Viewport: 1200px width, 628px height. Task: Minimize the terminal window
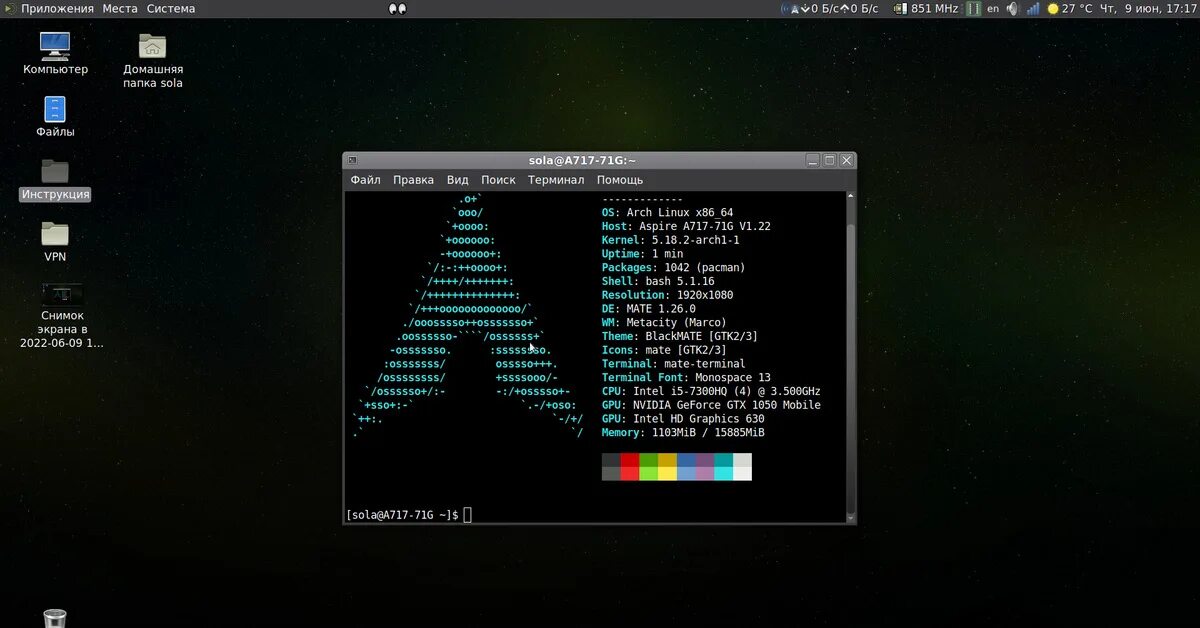tap(813, 160)
